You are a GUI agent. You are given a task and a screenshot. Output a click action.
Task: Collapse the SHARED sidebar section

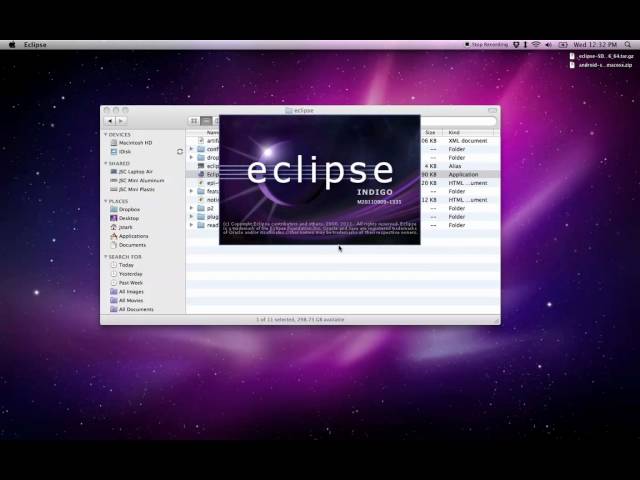click(106, 163)
